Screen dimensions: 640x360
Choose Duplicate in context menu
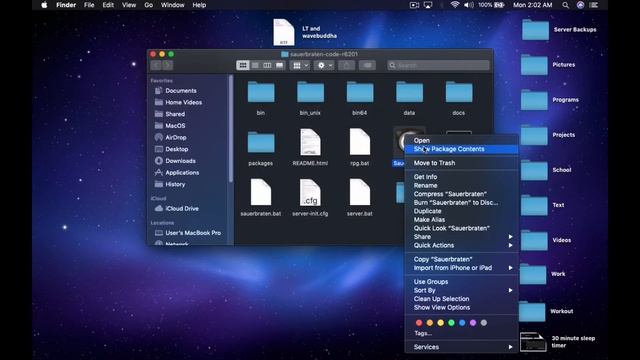click(461, 211)
